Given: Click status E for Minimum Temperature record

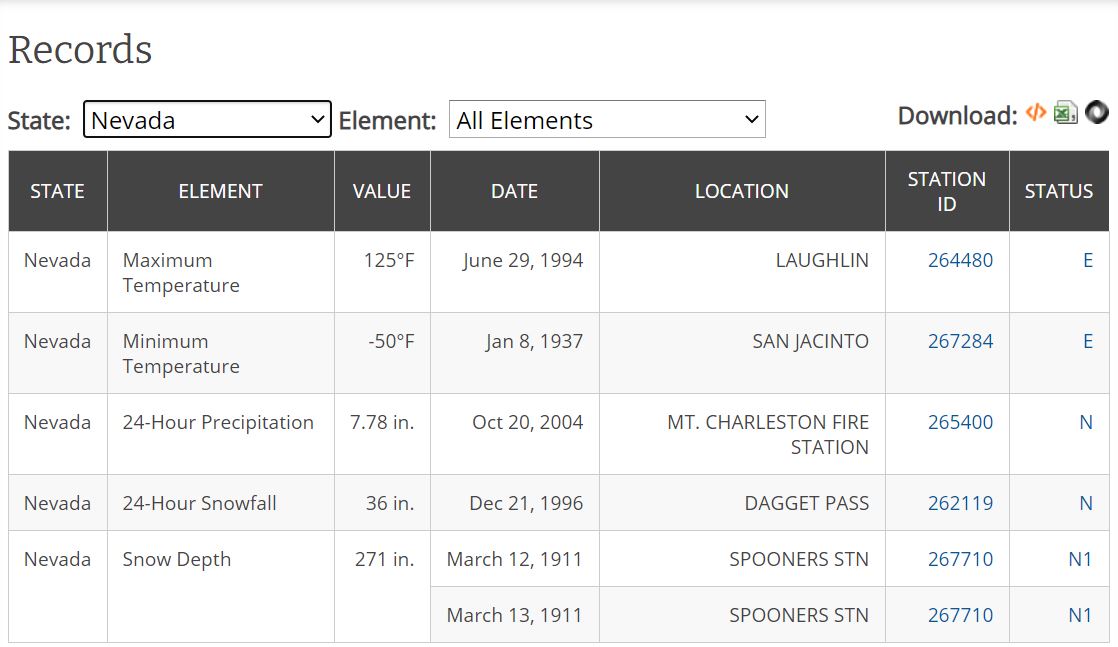Looking at the screenshot, I should click(1087, 341).
